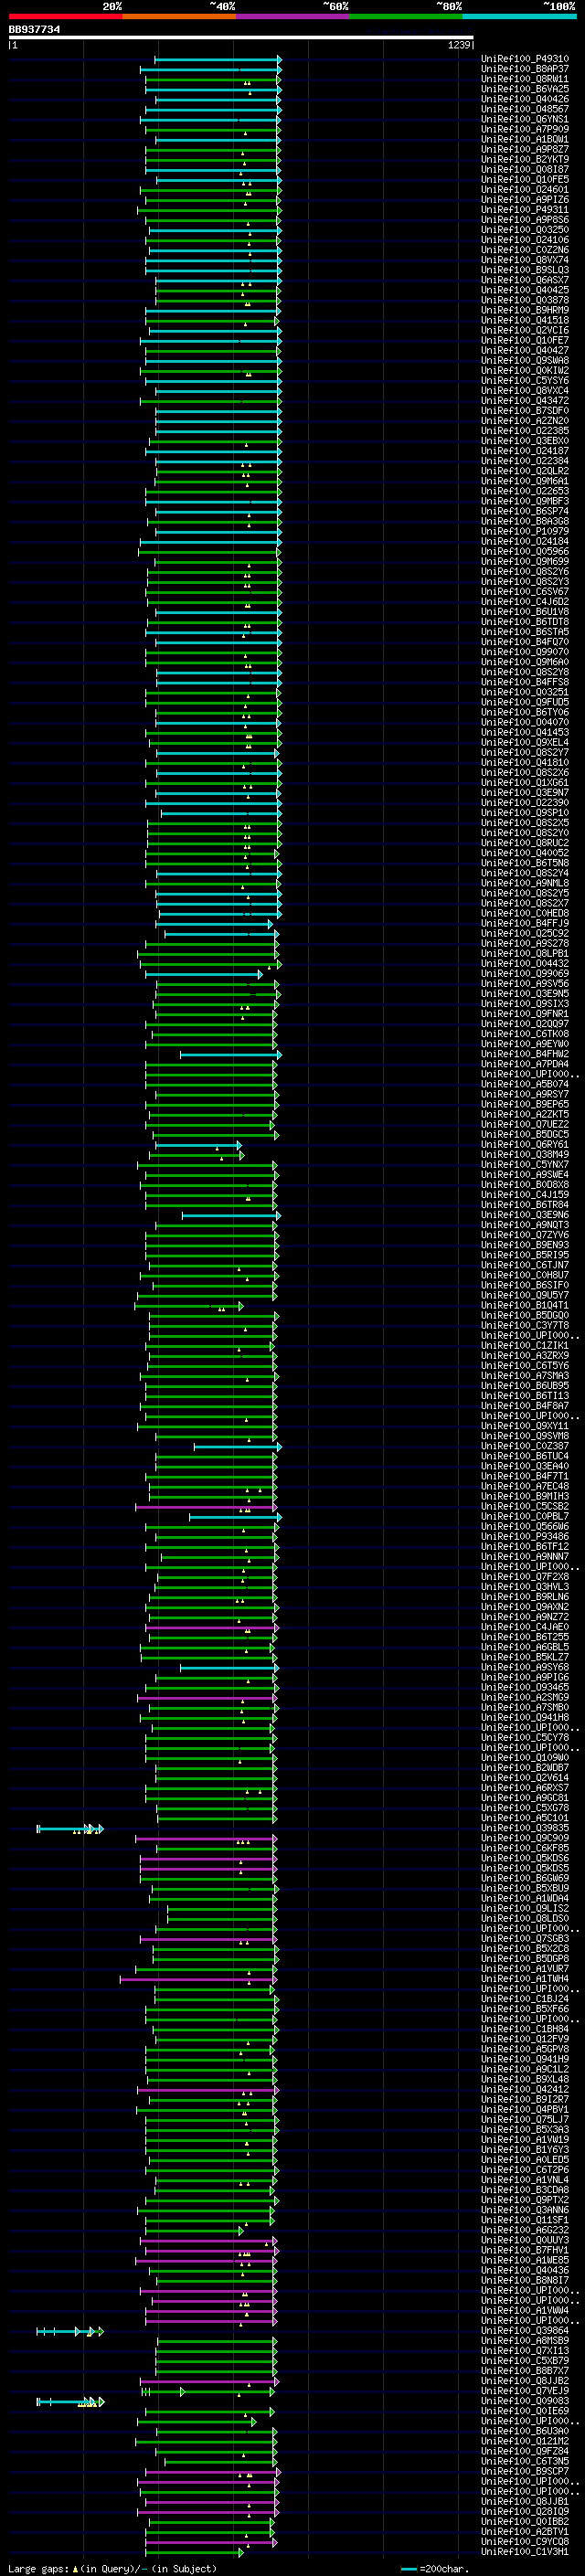Click the cyan alignment bar for UniRef100_Q39835

pyautogui.click(x=70, y=1829)
